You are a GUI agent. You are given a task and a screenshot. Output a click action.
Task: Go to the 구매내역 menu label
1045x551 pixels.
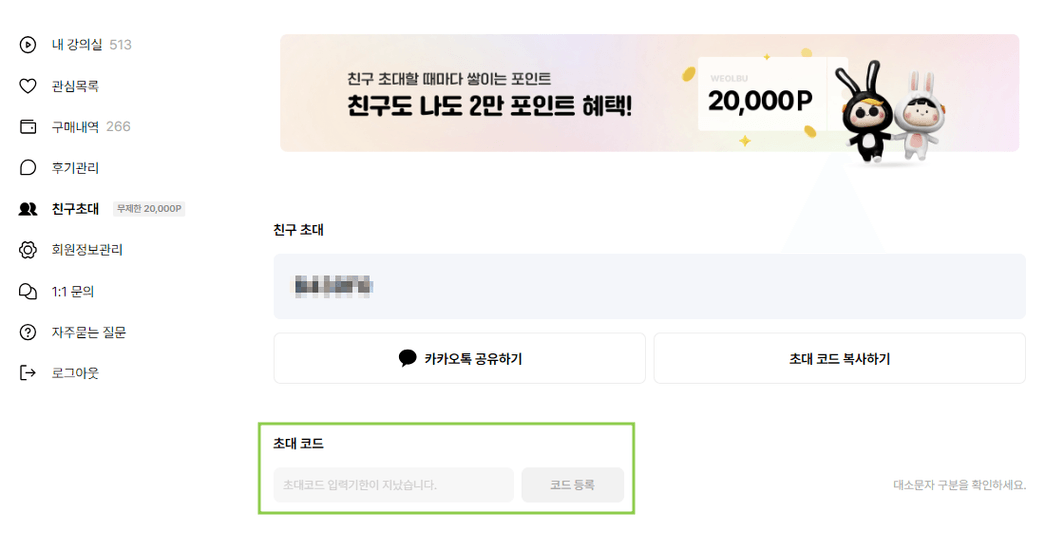[x=76, y=127]
